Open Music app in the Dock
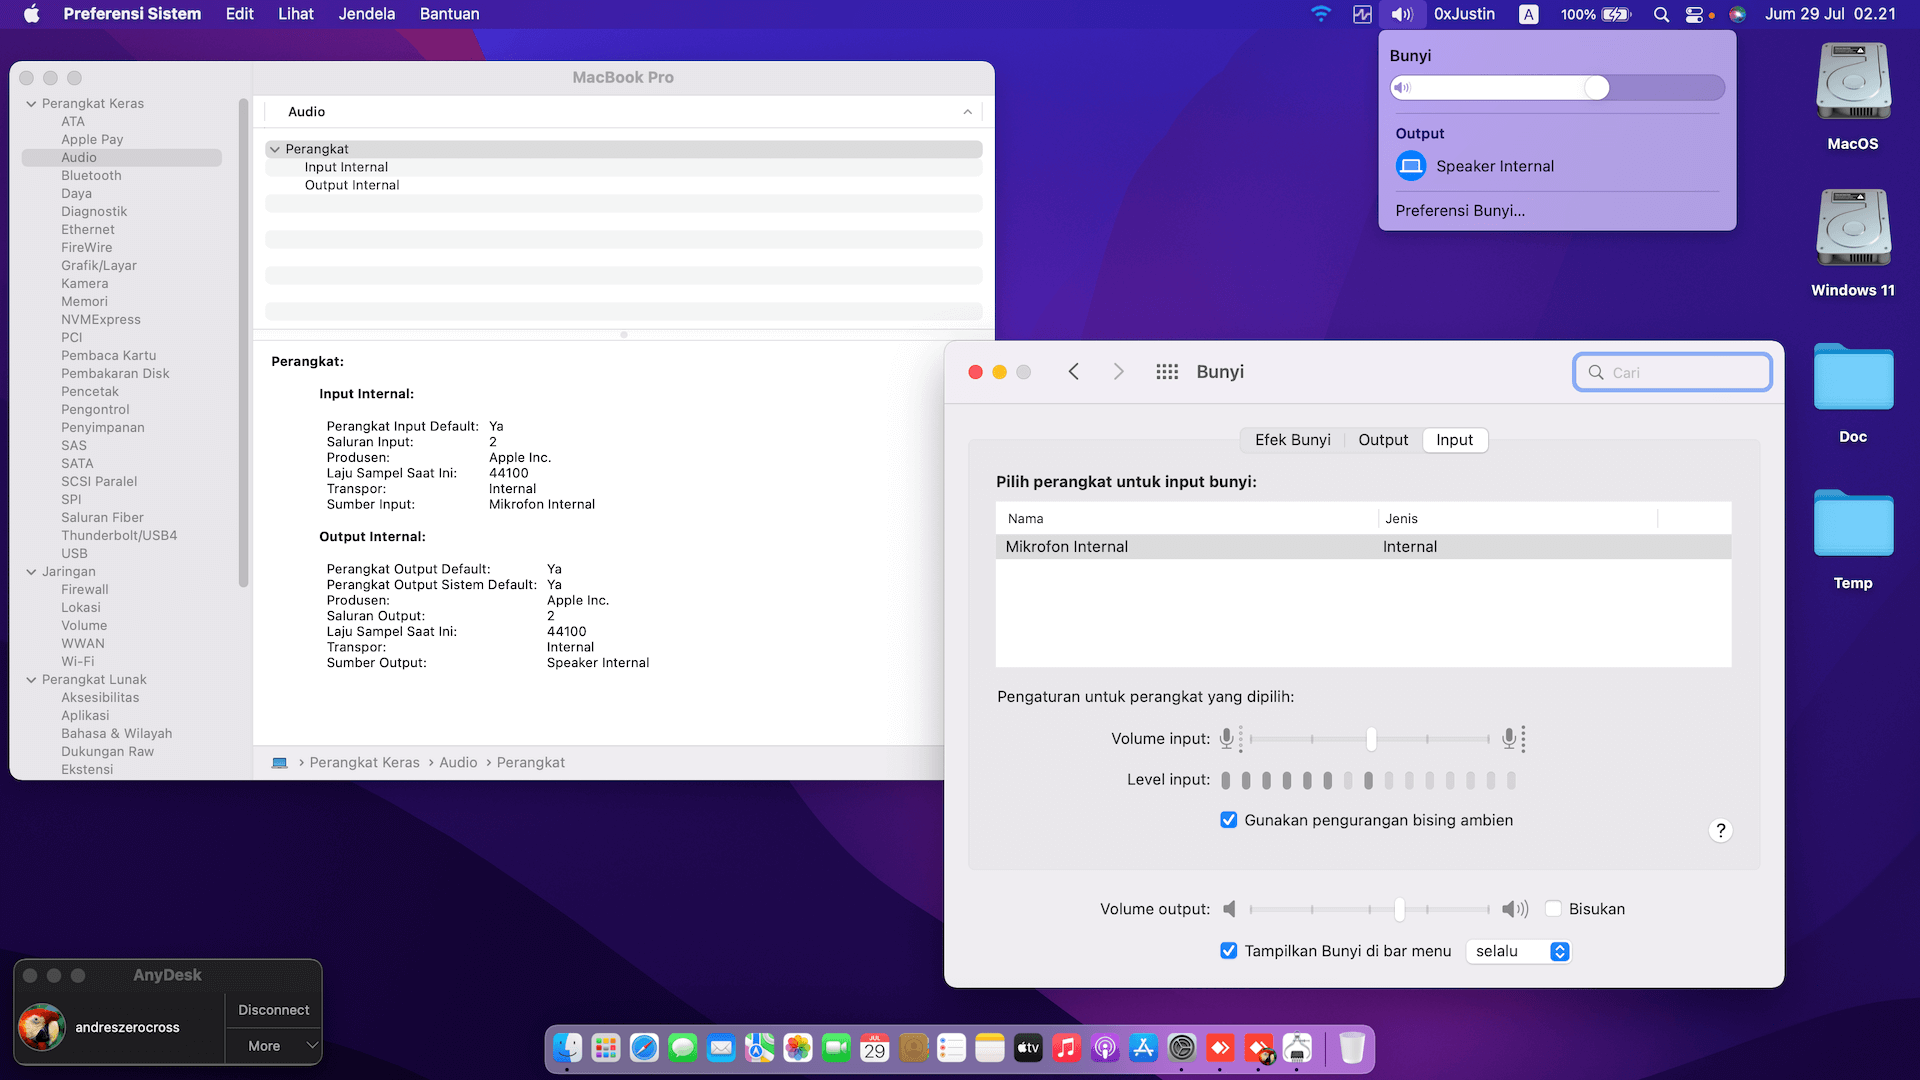 pyautogui.click(x=1066, y=1047)
